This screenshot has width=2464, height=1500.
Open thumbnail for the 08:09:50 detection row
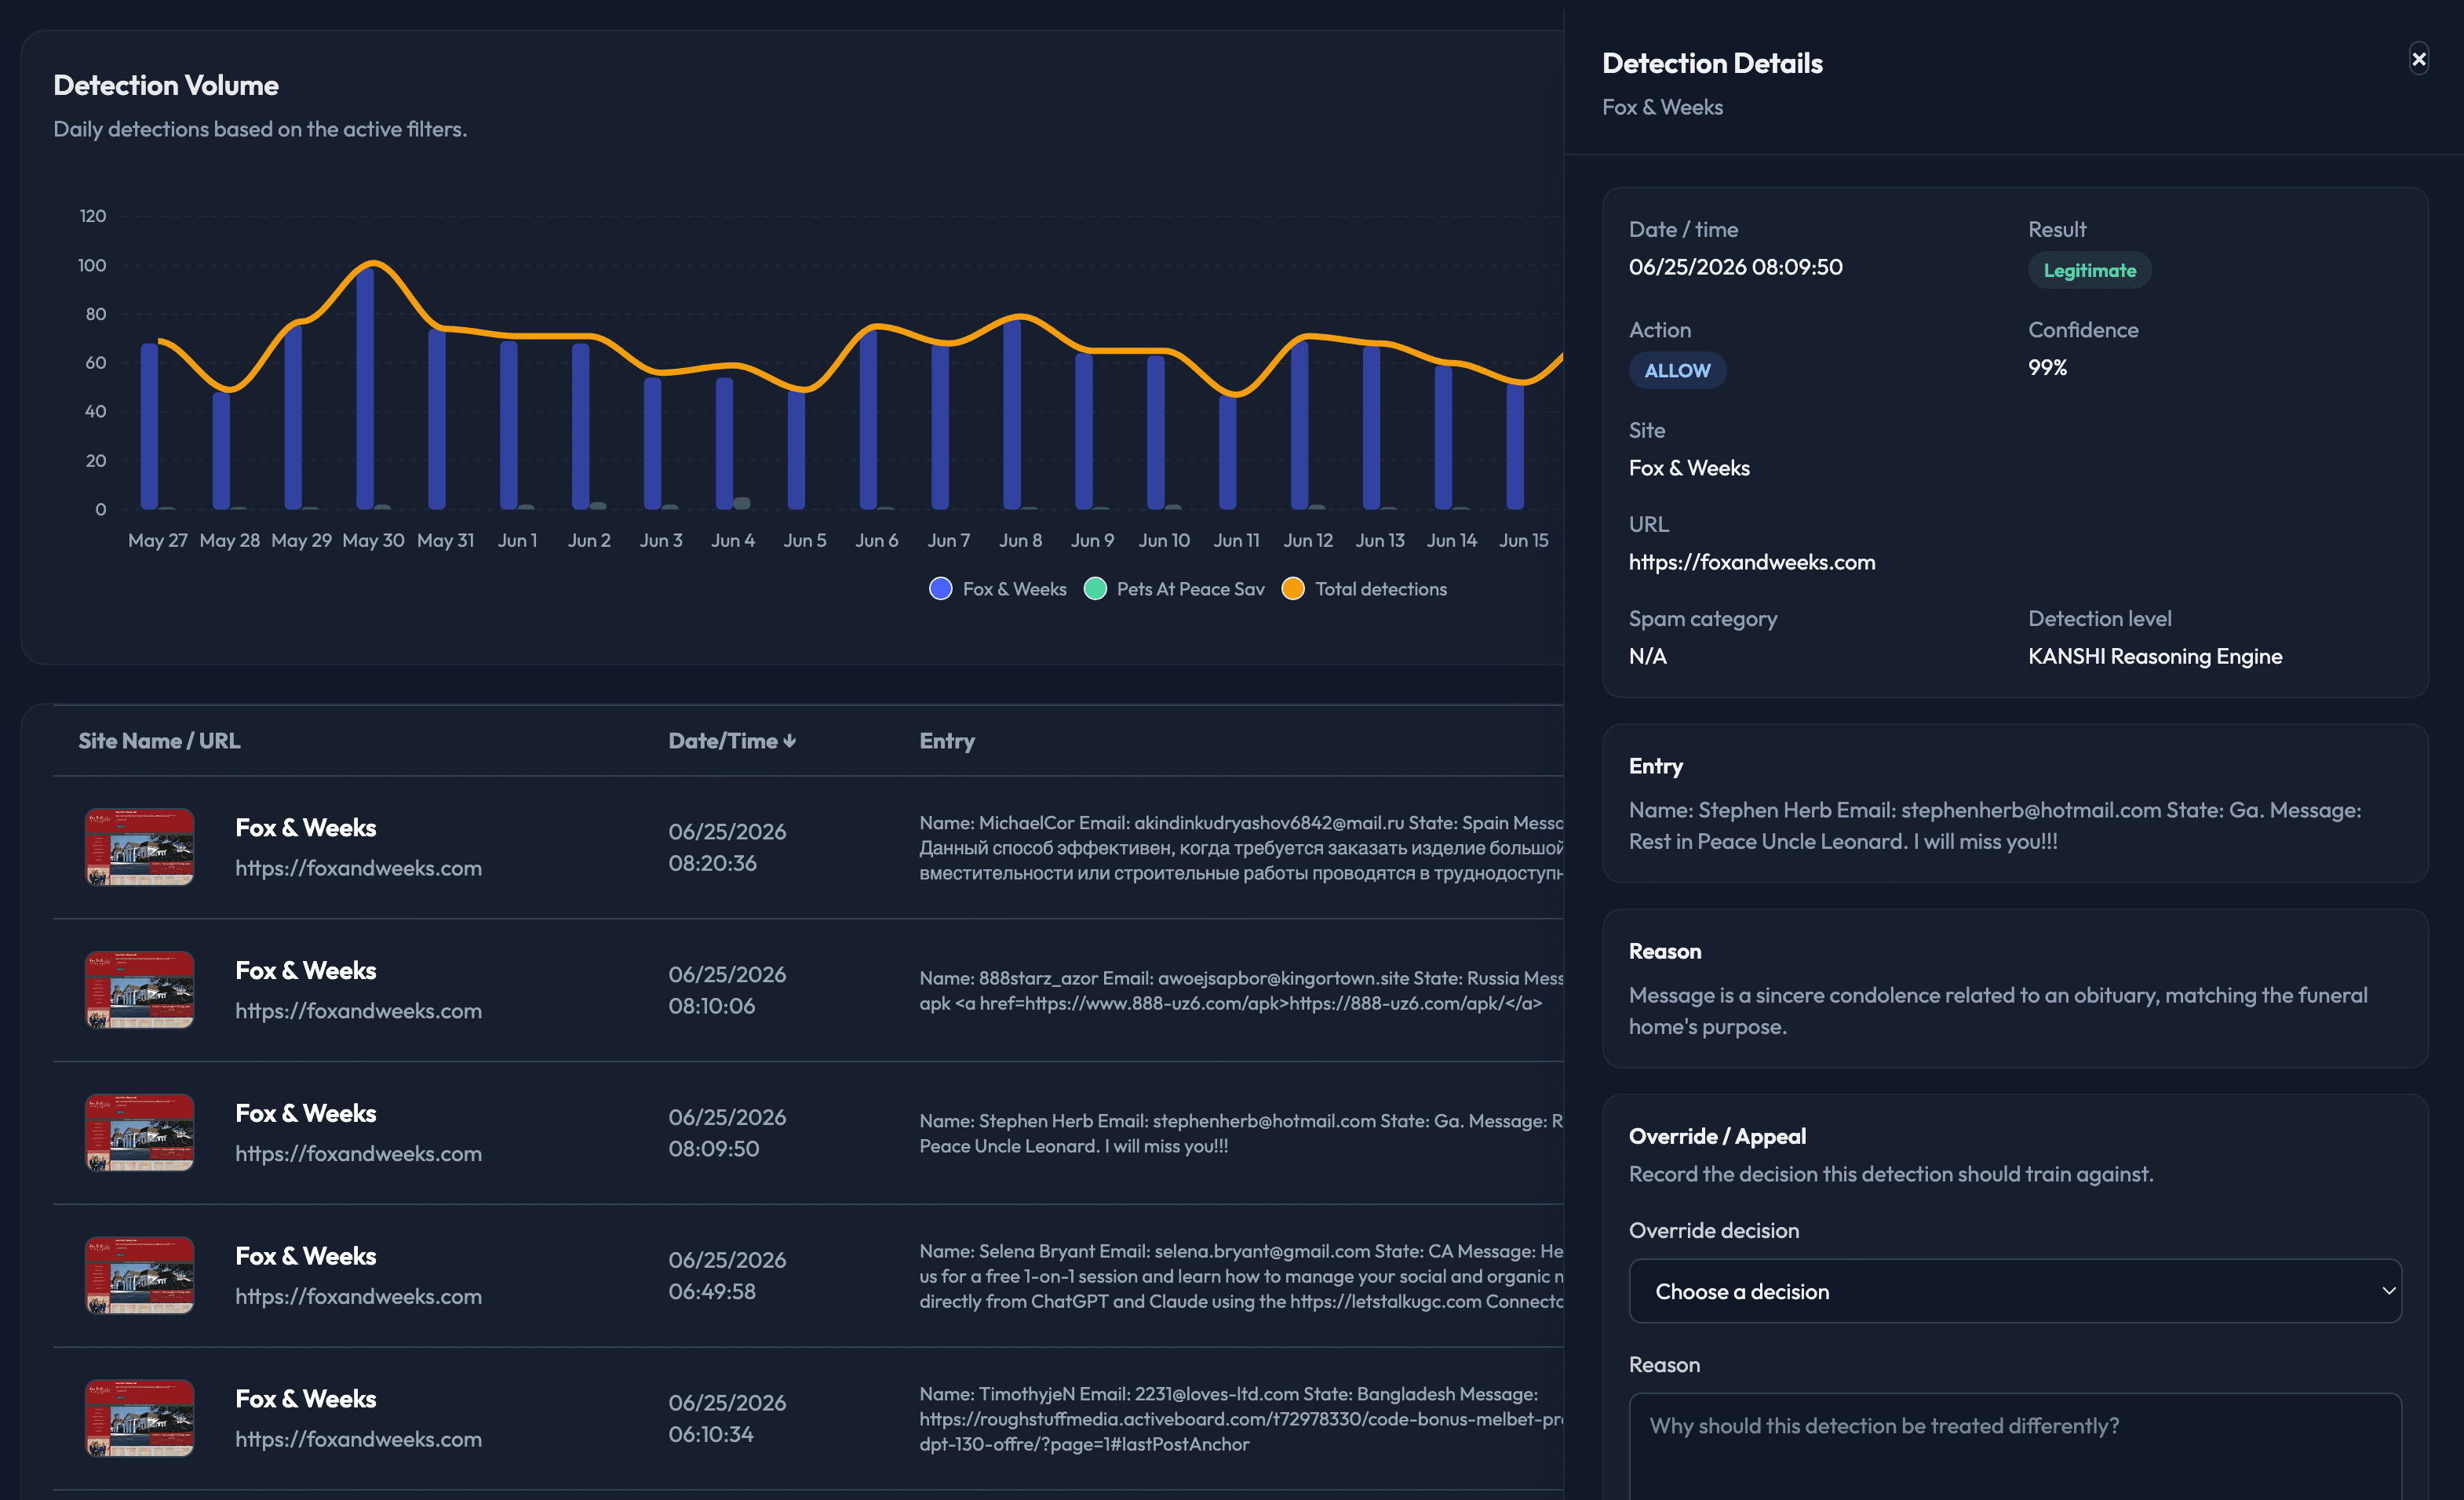tap(139, 1132)
